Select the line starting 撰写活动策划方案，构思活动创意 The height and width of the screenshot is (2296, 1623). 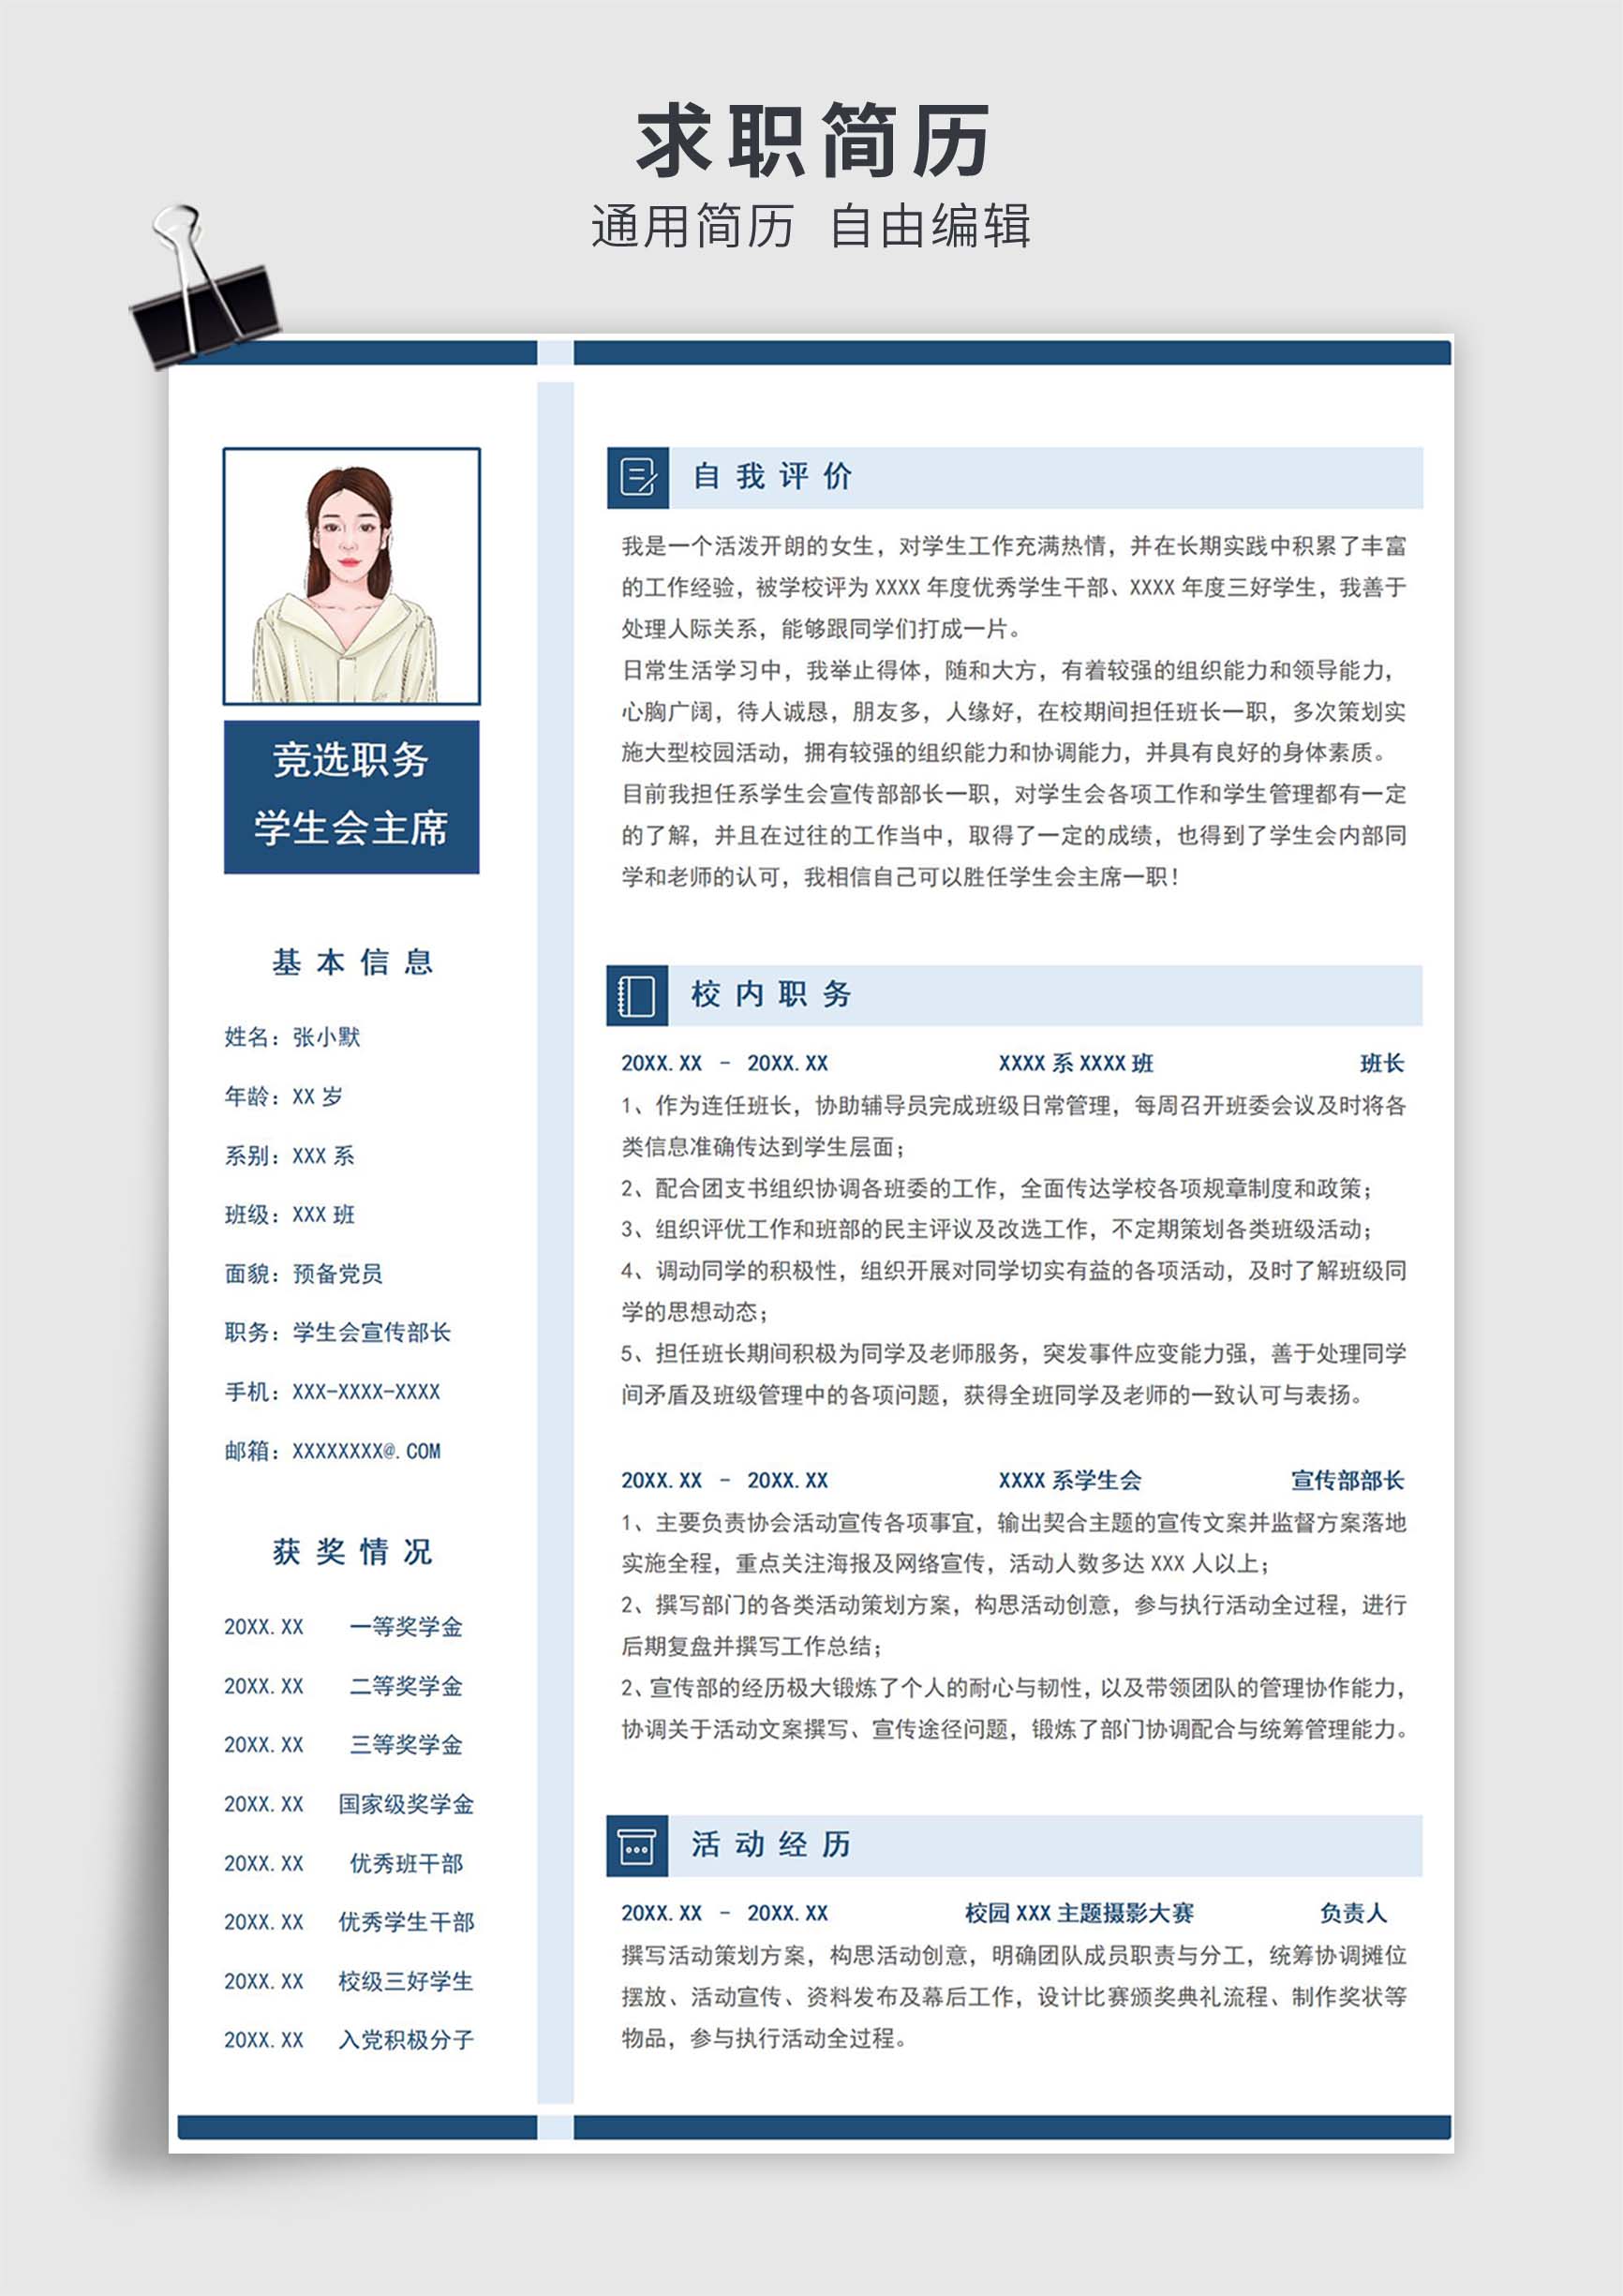pyautogui.click(x=1014, y=1955)
